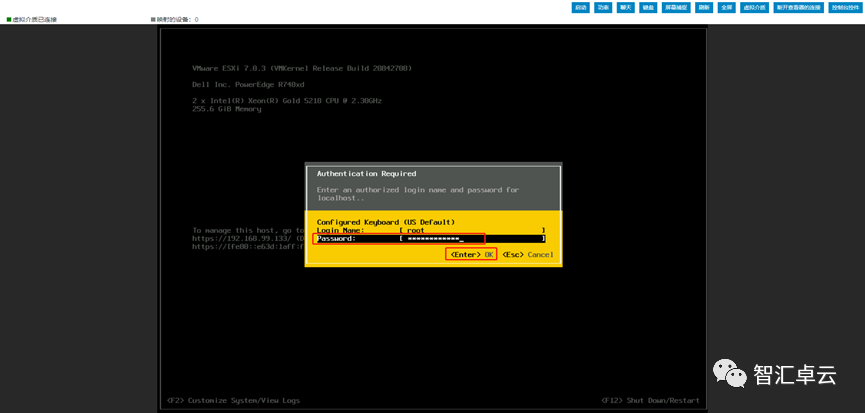The height and width of the screenshot is (413, 865).
Task: Click 断开查看器的连接 (Disconnect Viewer) button
Action: tap(798, 8)
